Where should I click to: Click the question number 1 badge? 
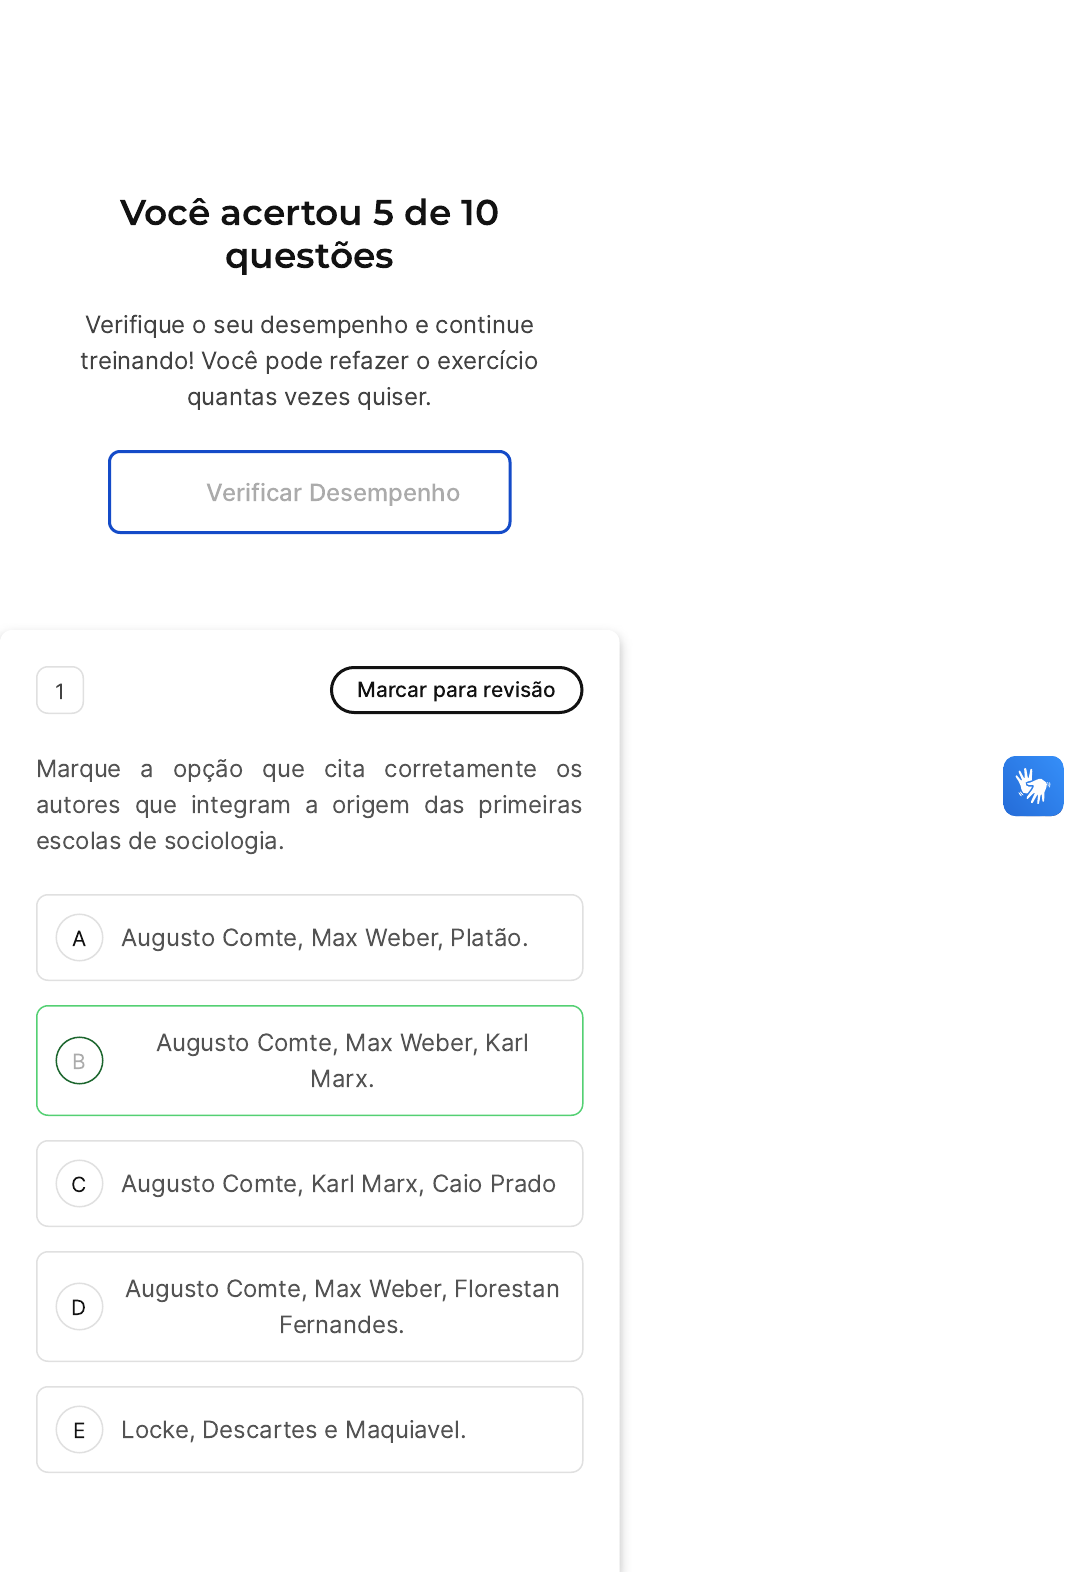pyautogui.click(x=60, y=690)
